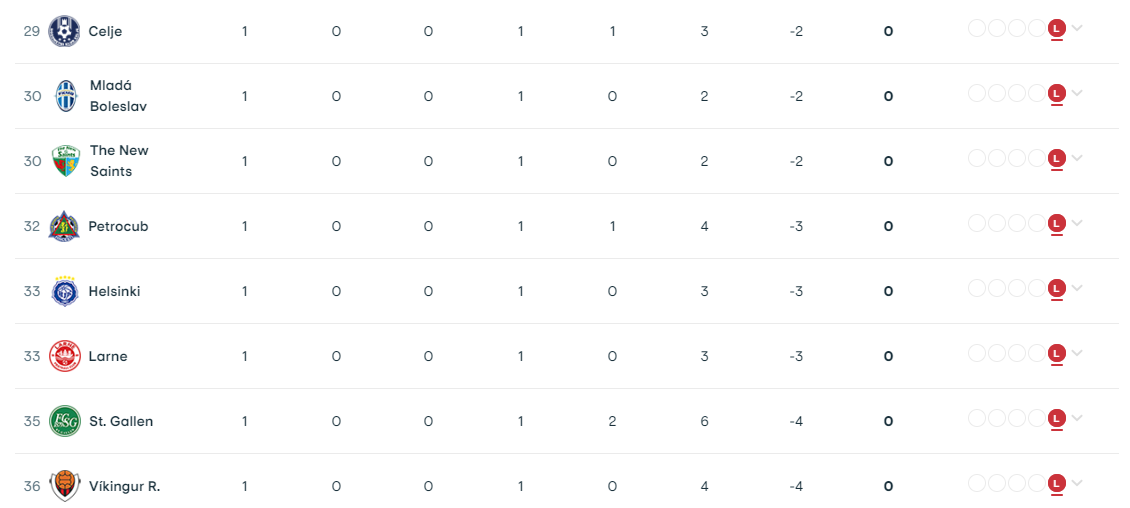1130x508 pixels.
Task: Click the St. Gallen club crest
Action: (x=65, y=421)
